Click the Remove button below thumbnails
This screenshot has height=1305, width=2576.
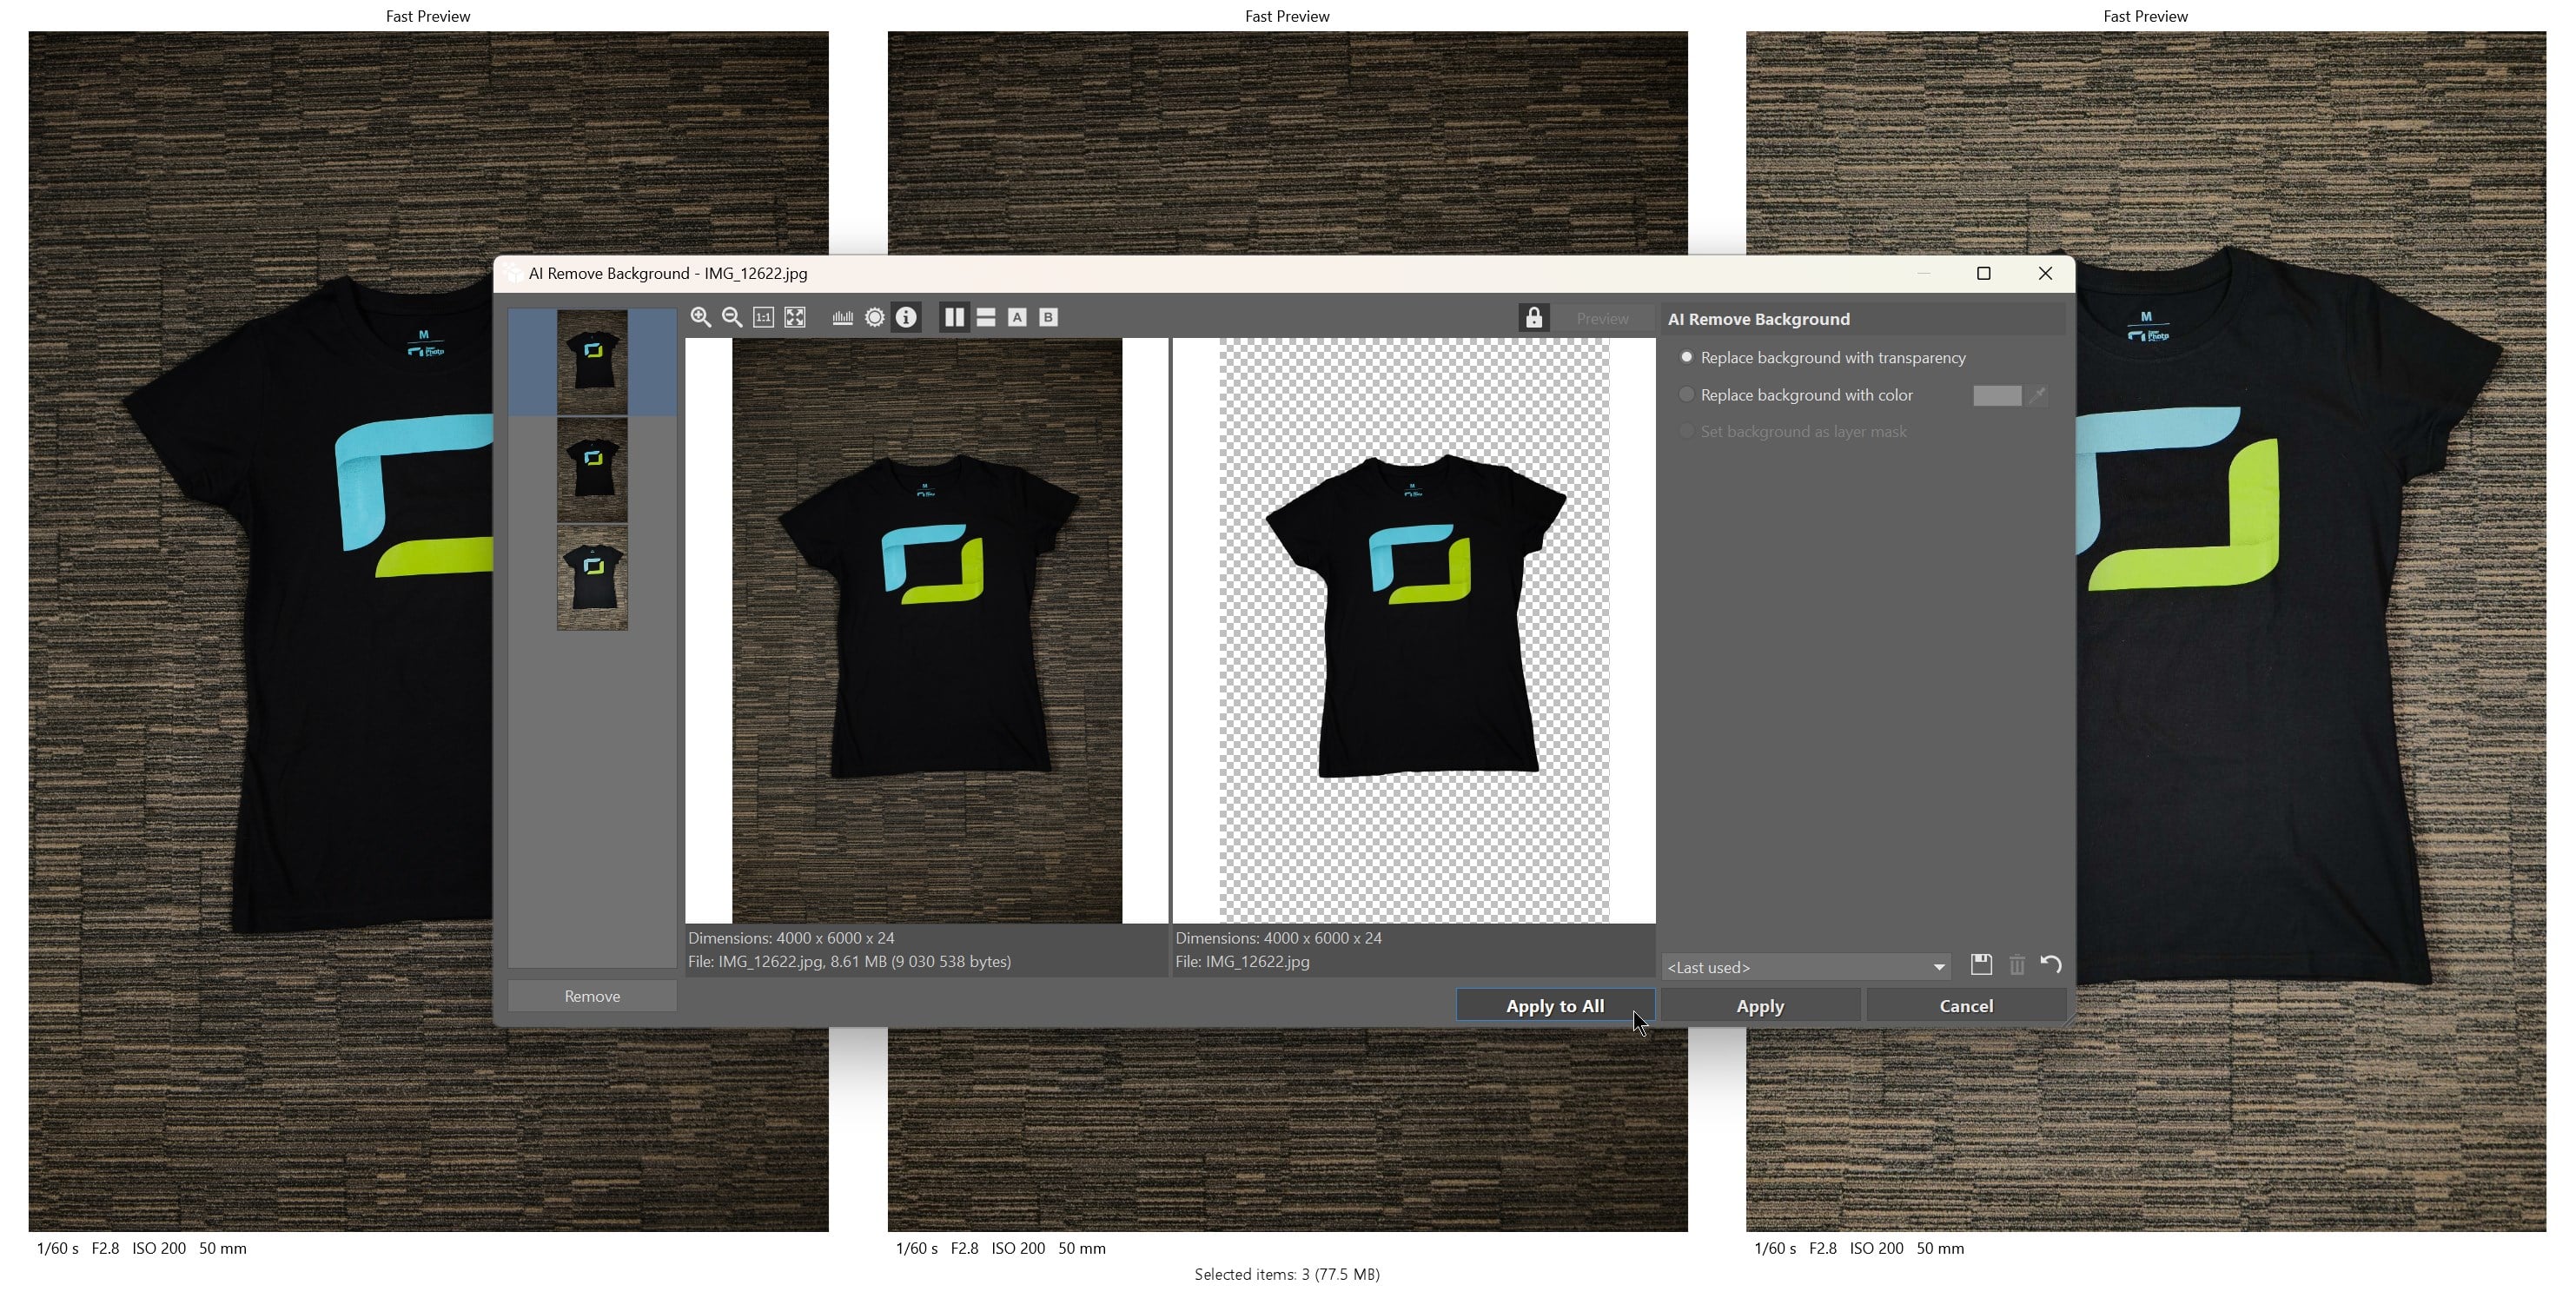coord(592,996)
